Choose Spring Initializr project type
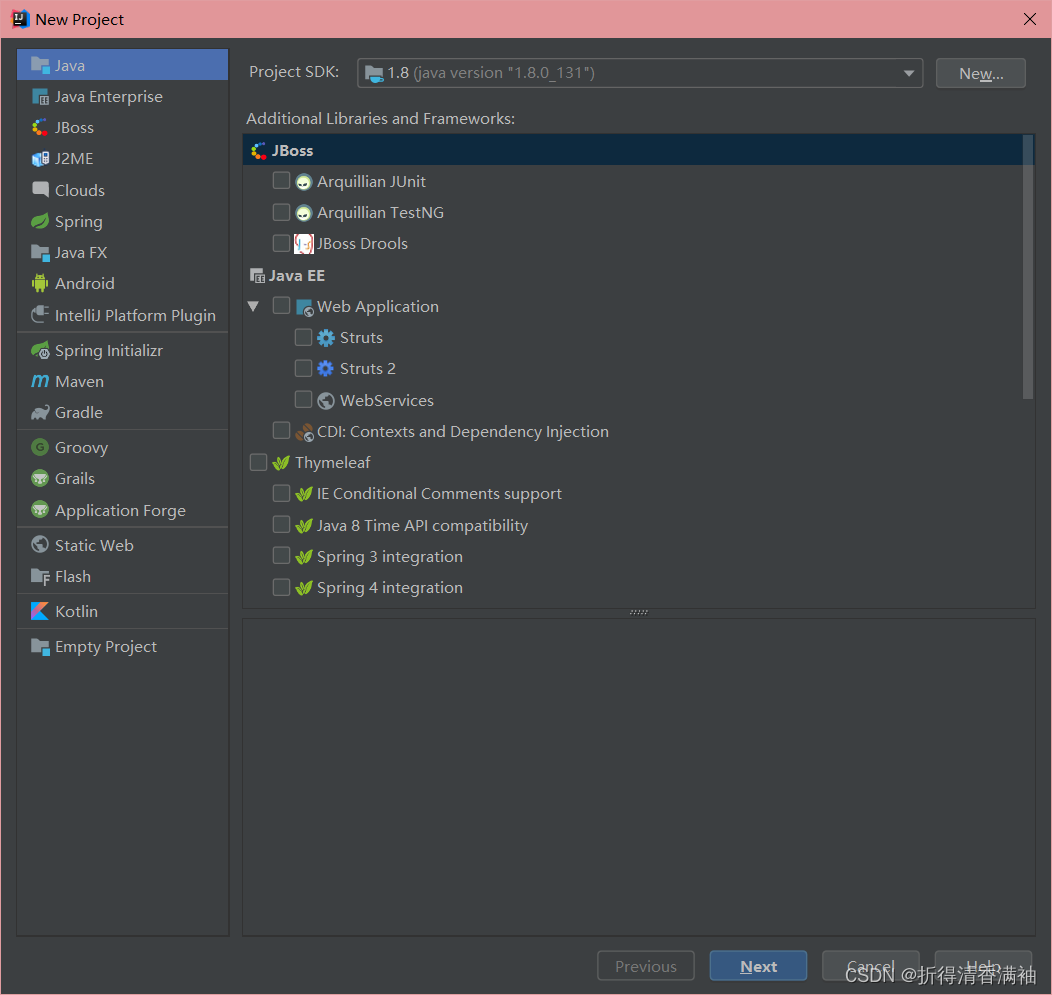The width and height of the screenshot is (1052, 995). pyautogui.click(x=122, y=350)
